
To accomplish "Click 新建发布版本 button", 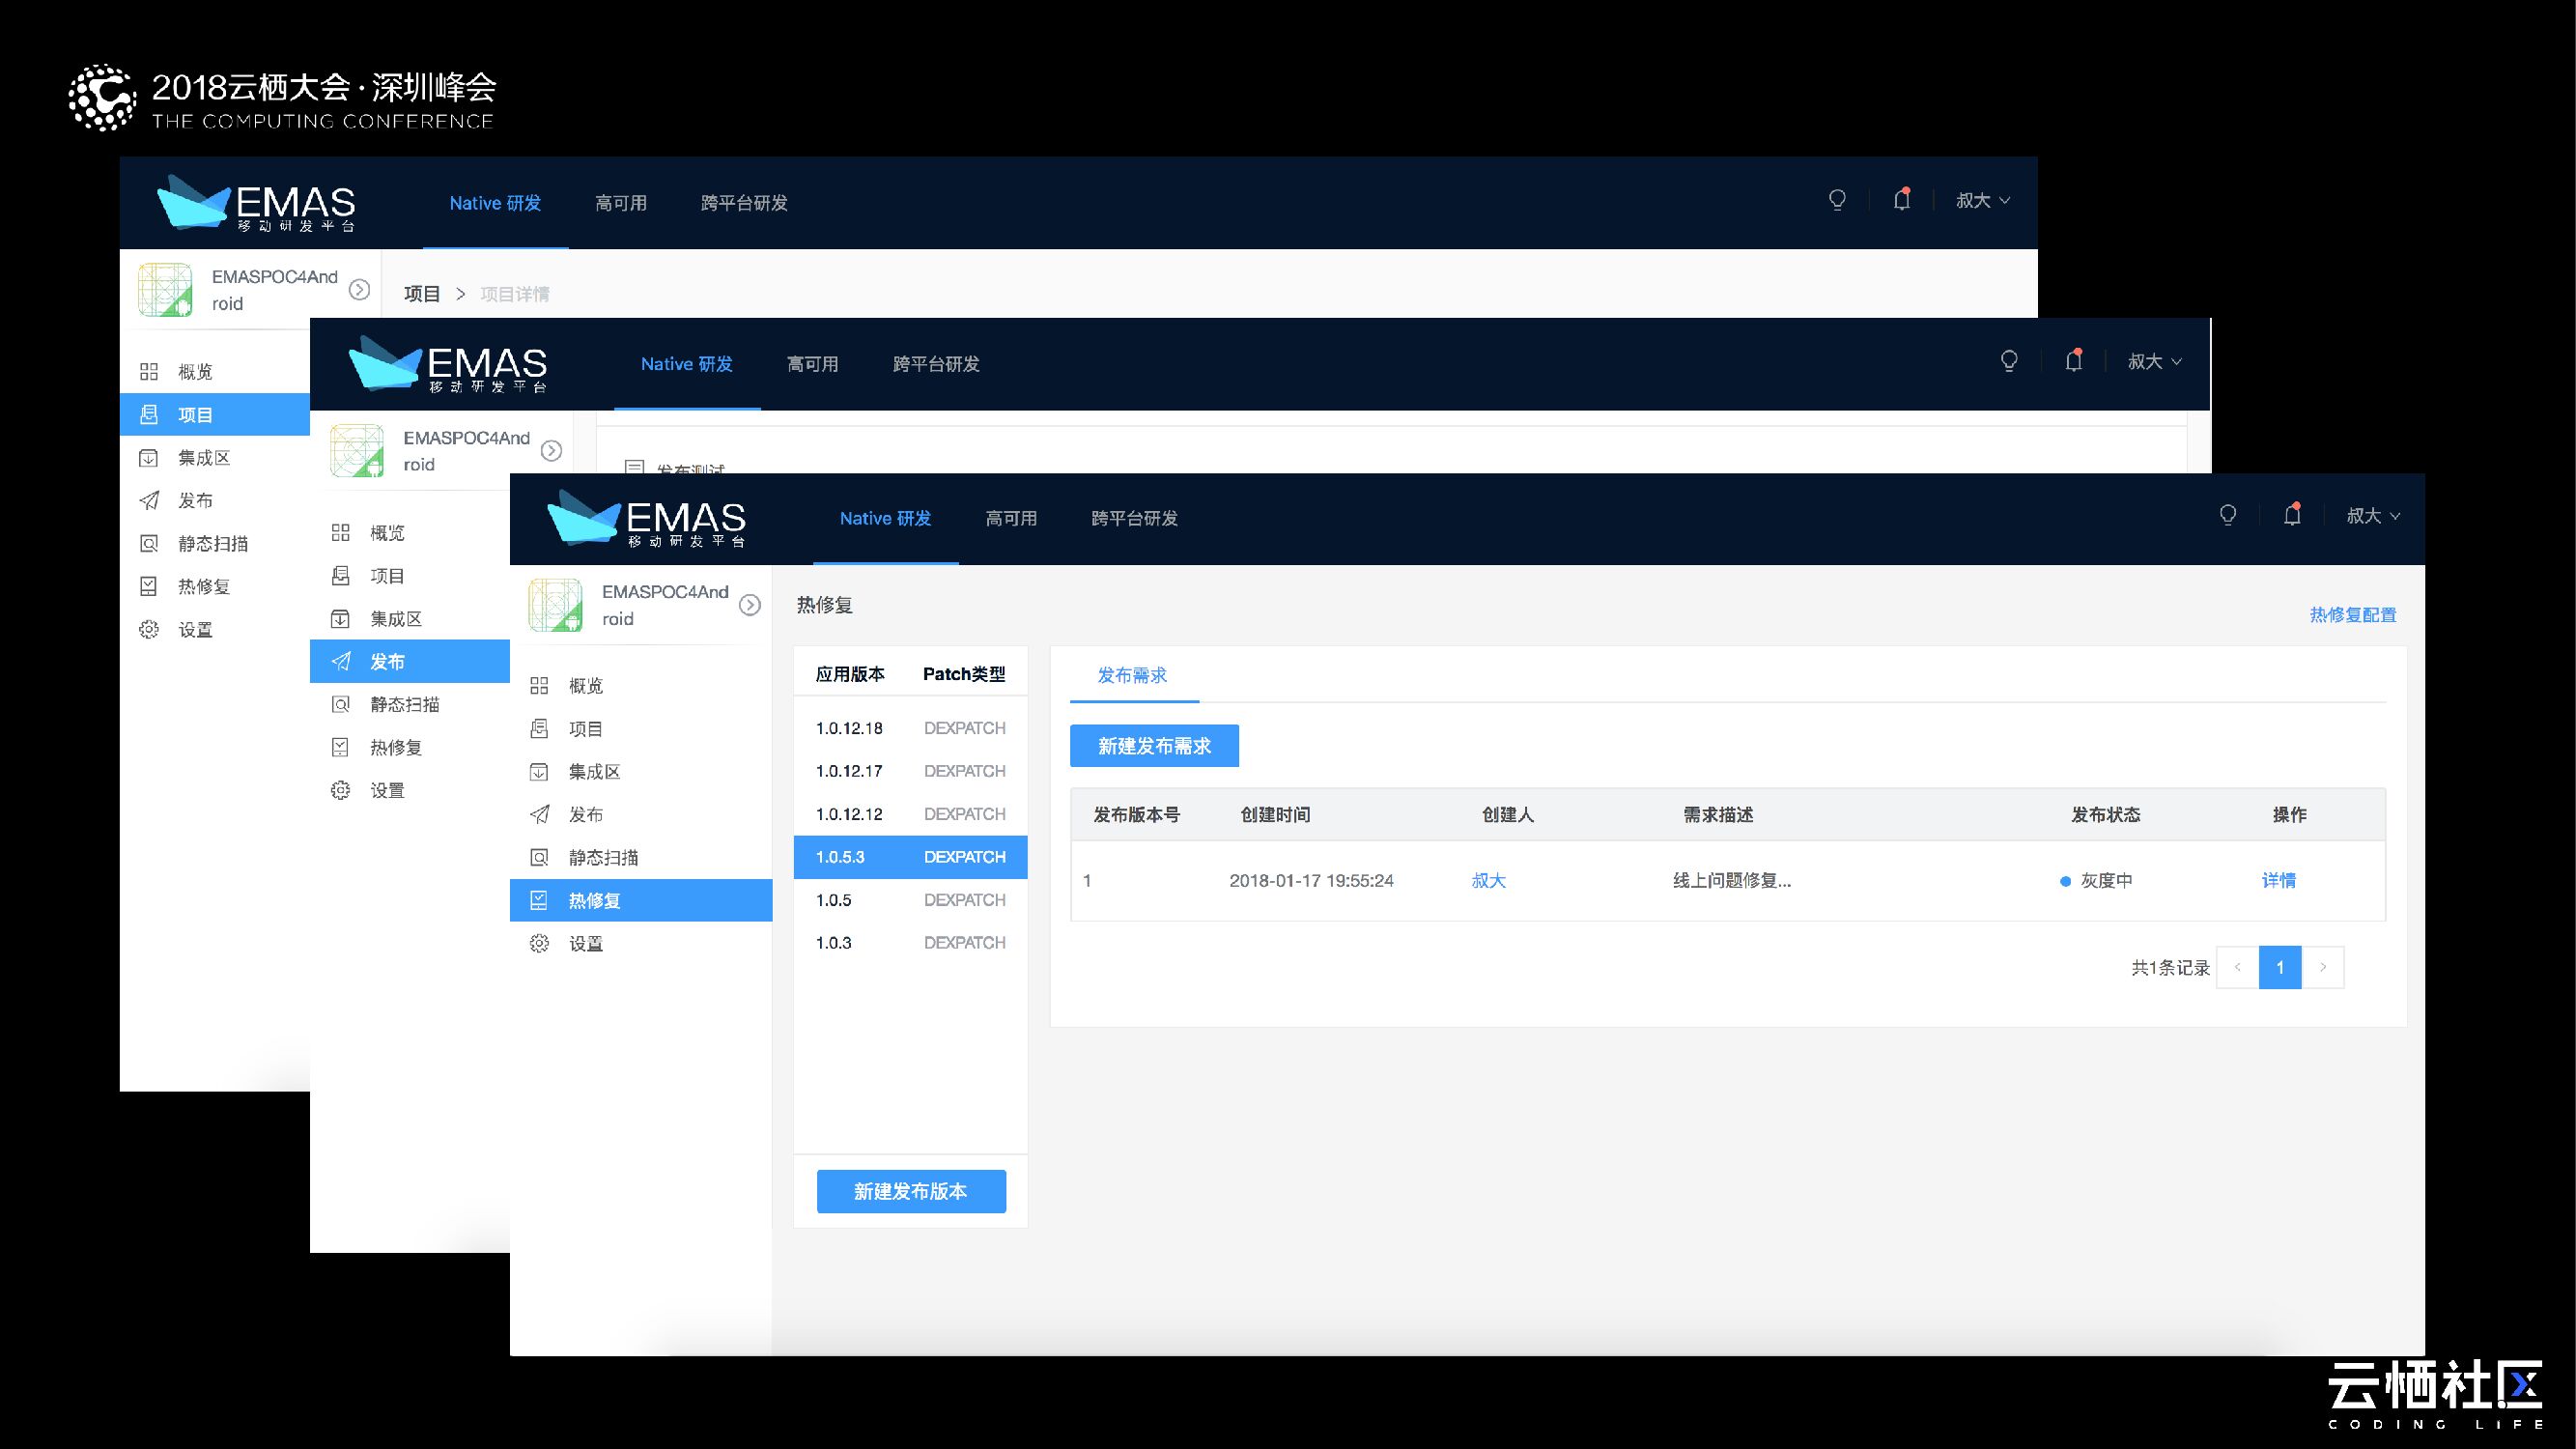I will 910,1191.
